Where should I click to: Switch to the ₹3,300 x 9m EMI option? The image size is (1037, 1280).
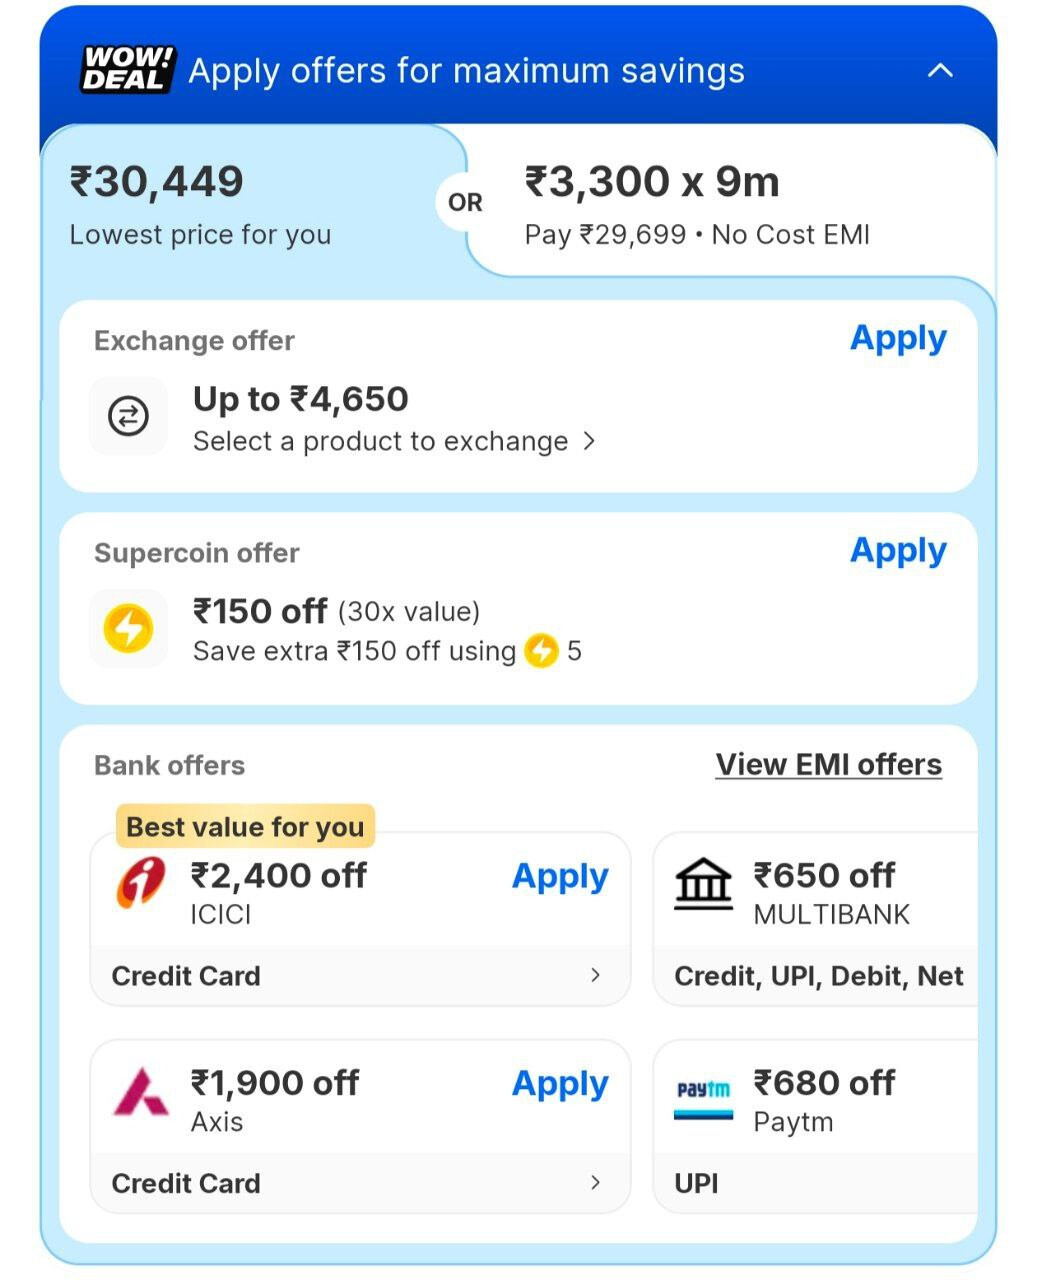697,205
